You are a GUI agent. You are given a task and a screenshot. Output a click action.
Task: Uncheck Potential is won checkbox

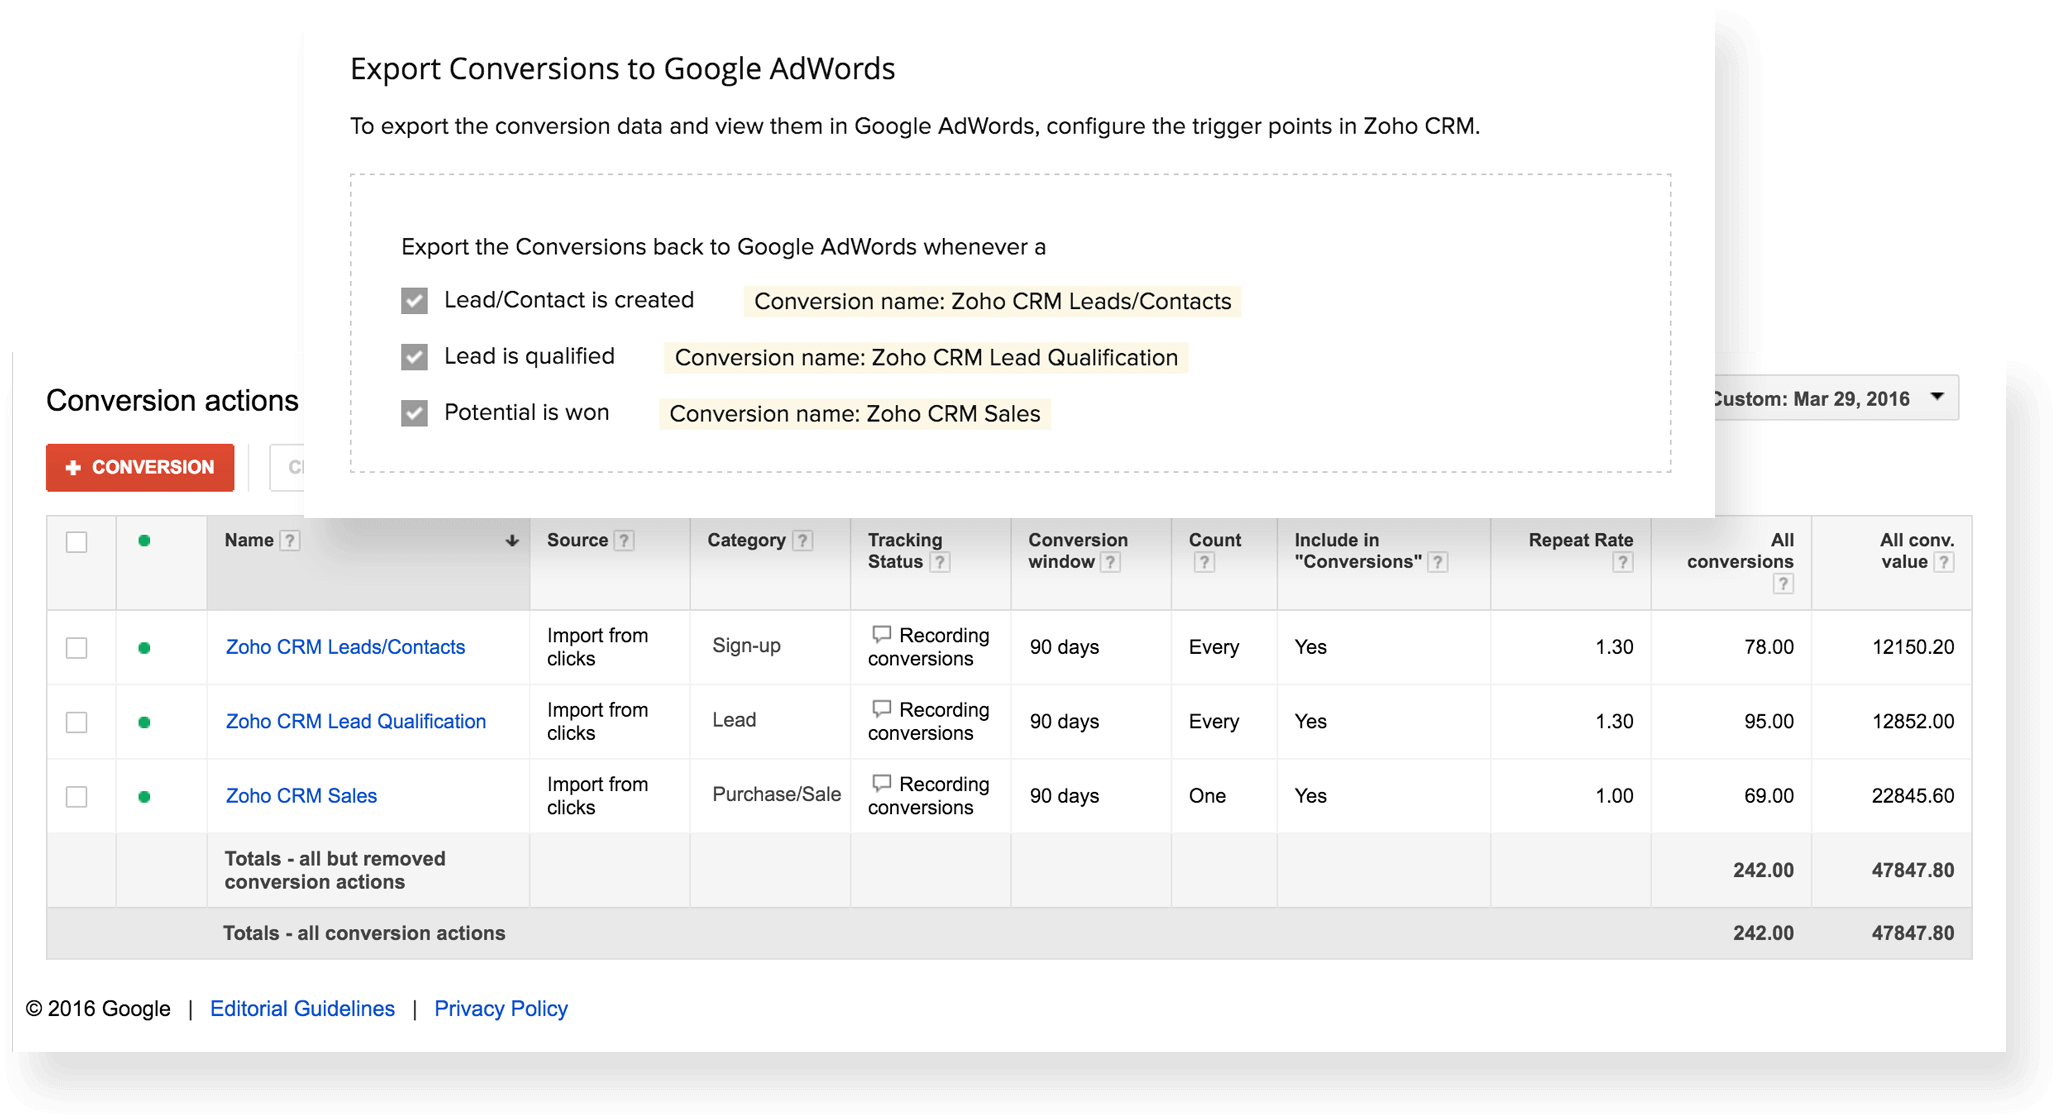(414, 413)
